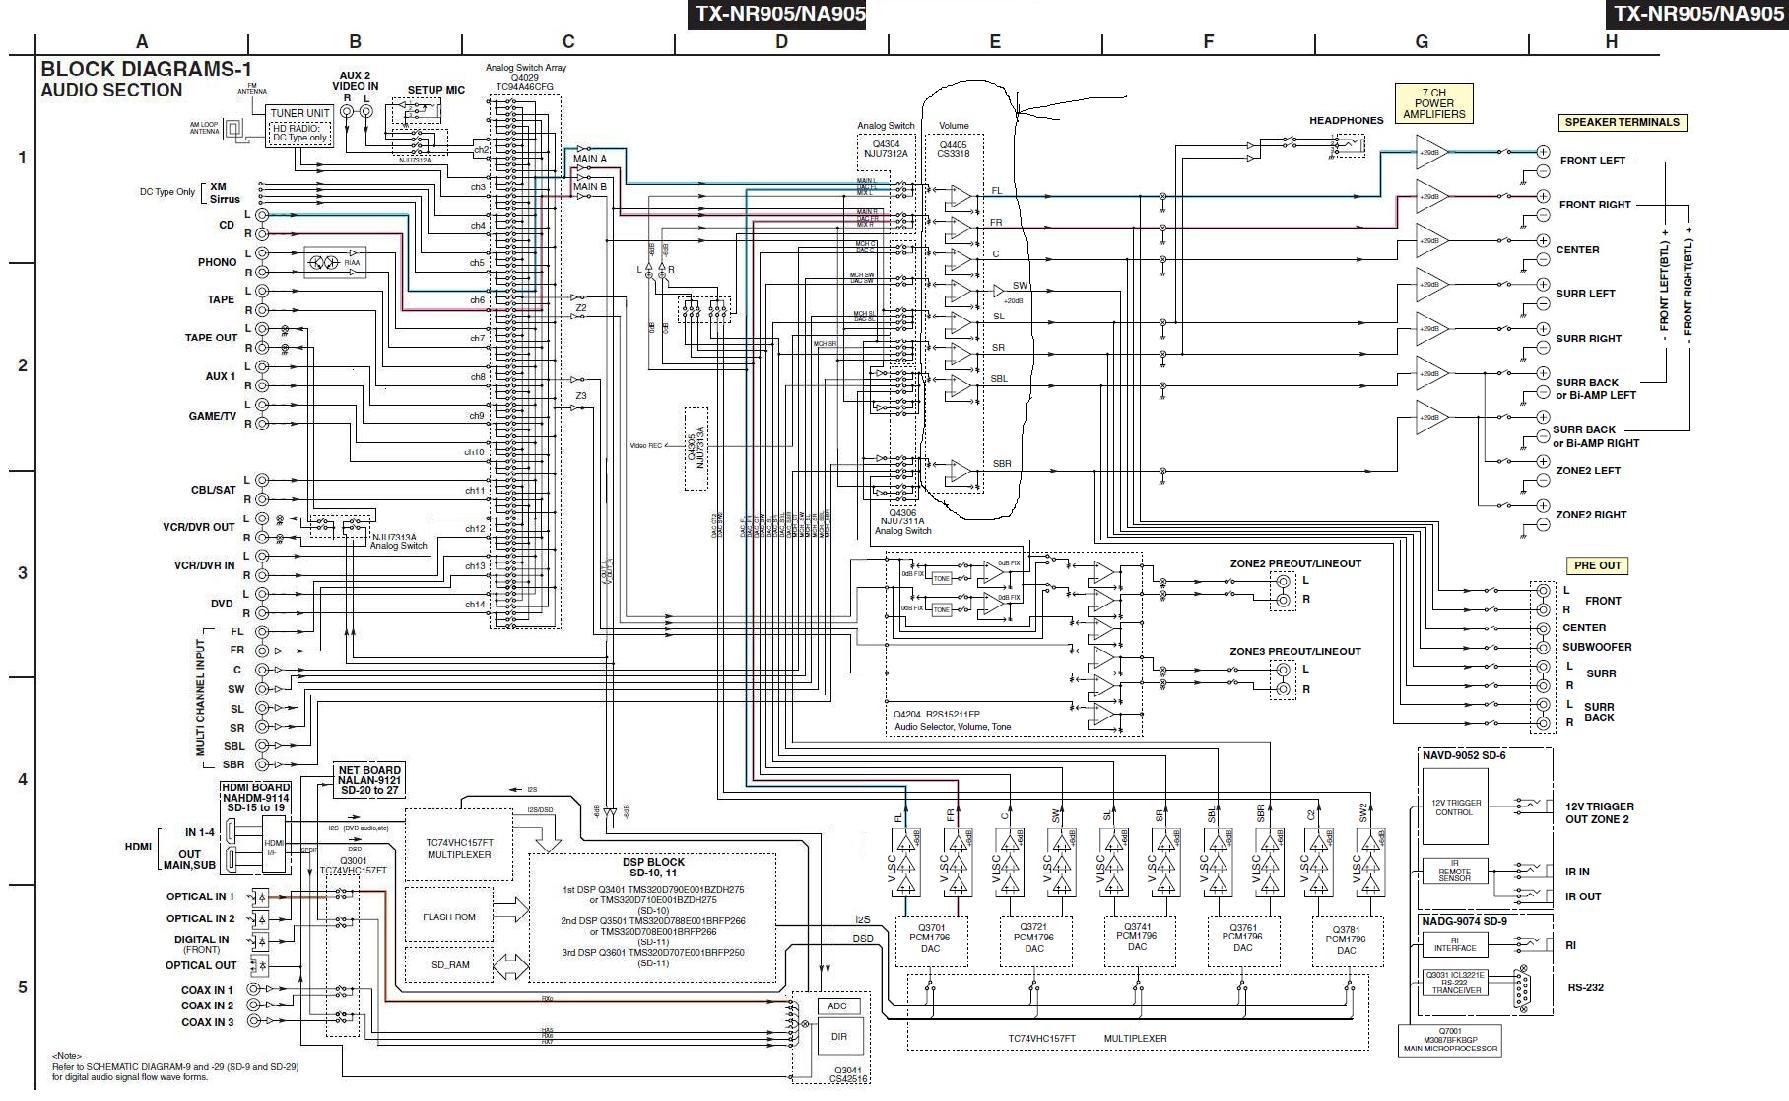Click the SW +20dB amplifier triangle
This screenshot has height=1101, width=1789.
pyautogui.click(x=1000, y=290)
